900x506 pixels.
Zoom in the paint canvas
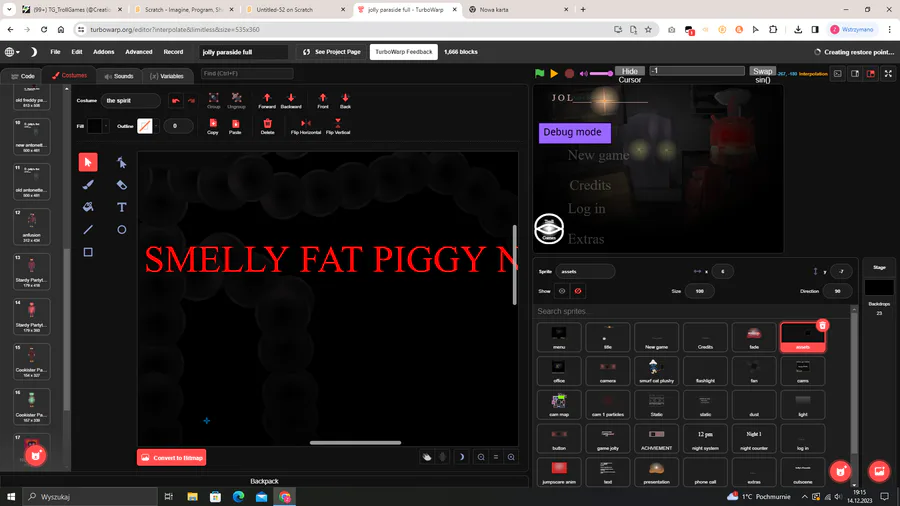(x=511, y=457)
